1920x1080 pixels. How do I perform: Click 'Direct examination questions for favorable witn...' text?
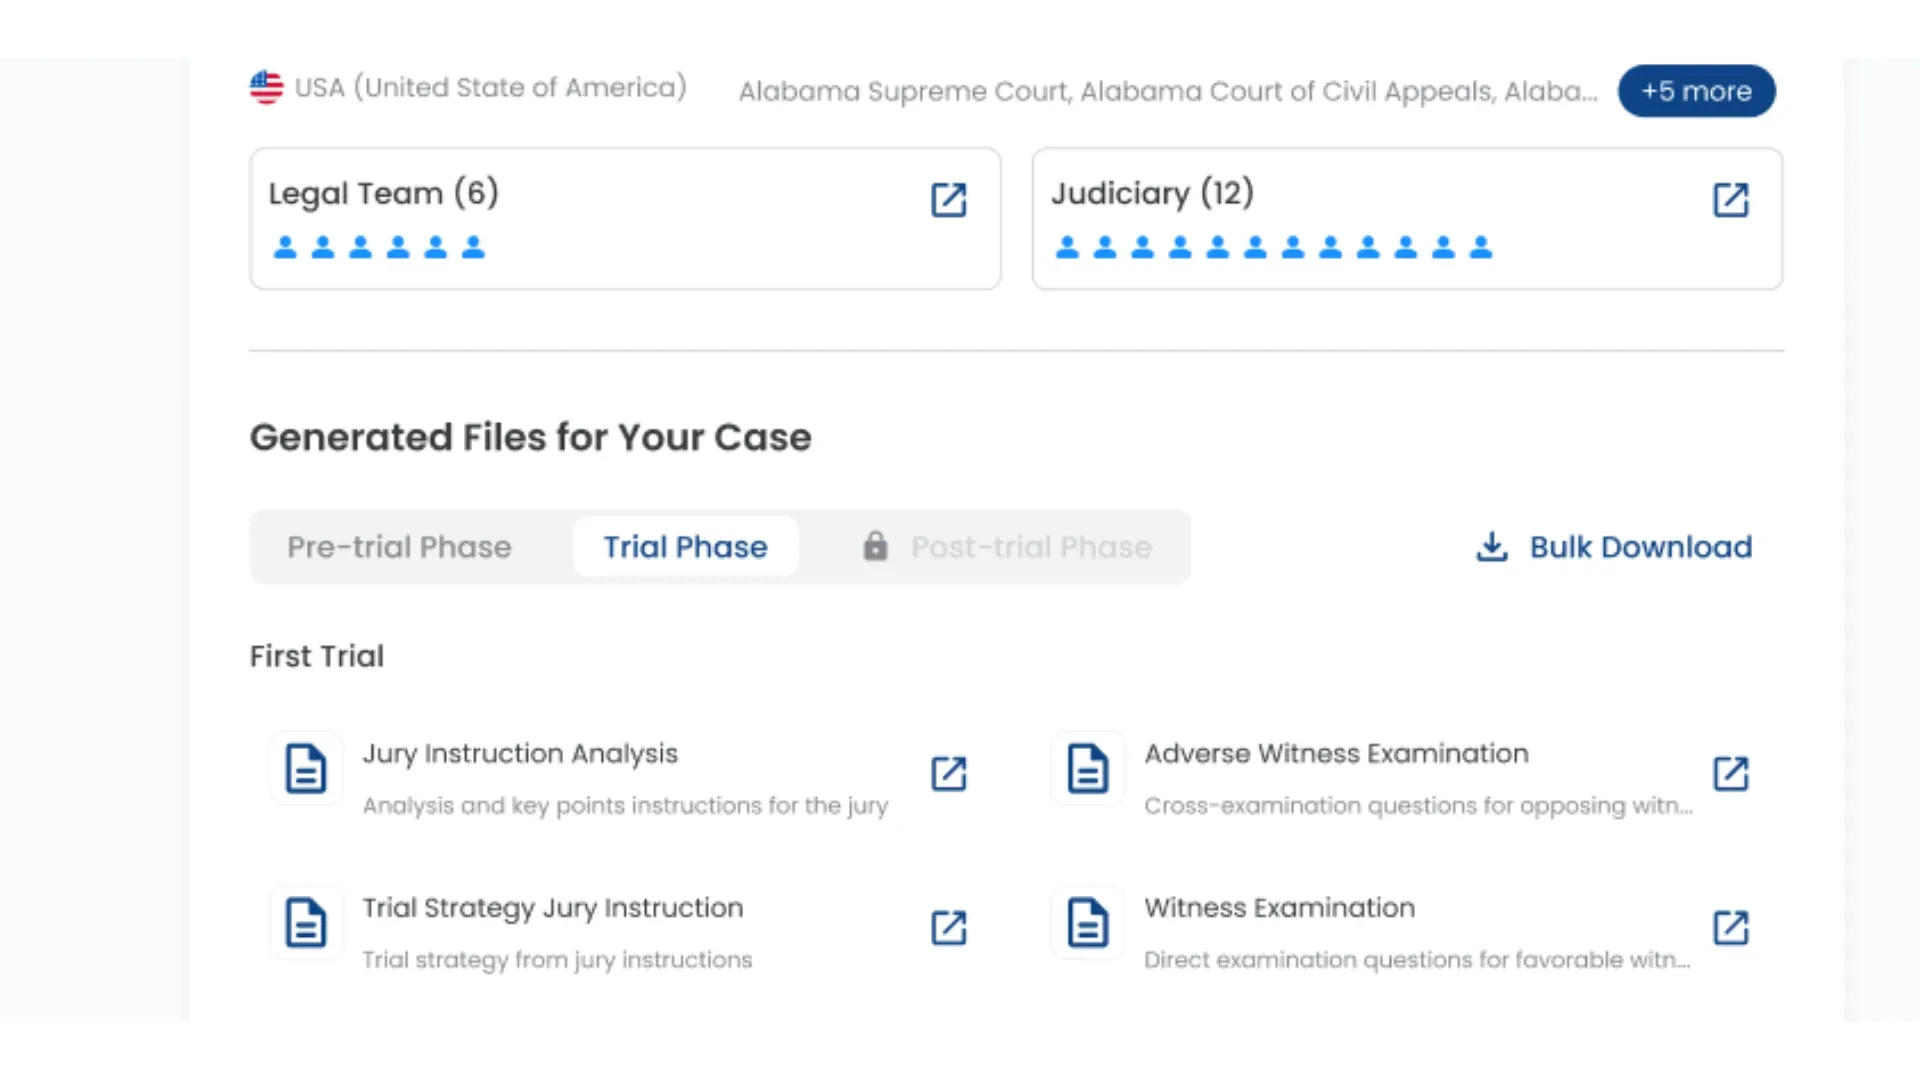[1417, 960]
